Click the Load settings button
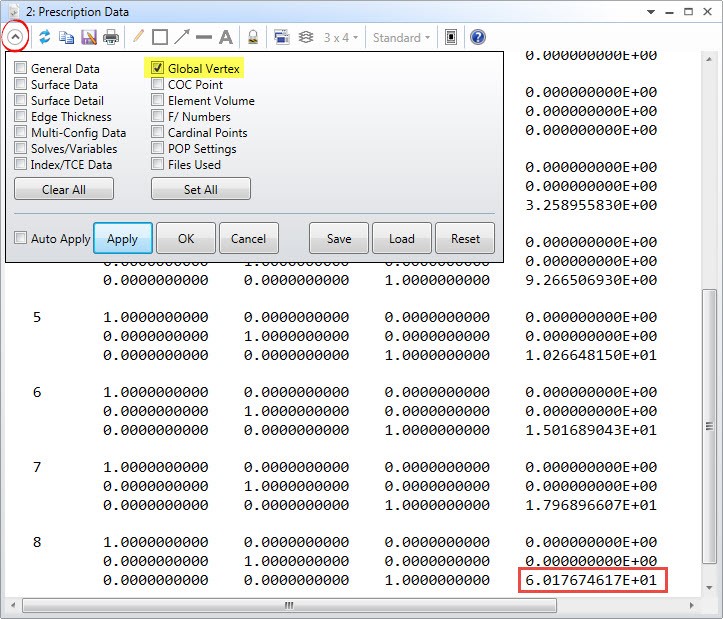The image size is (723, 619). tap(402, 238)
